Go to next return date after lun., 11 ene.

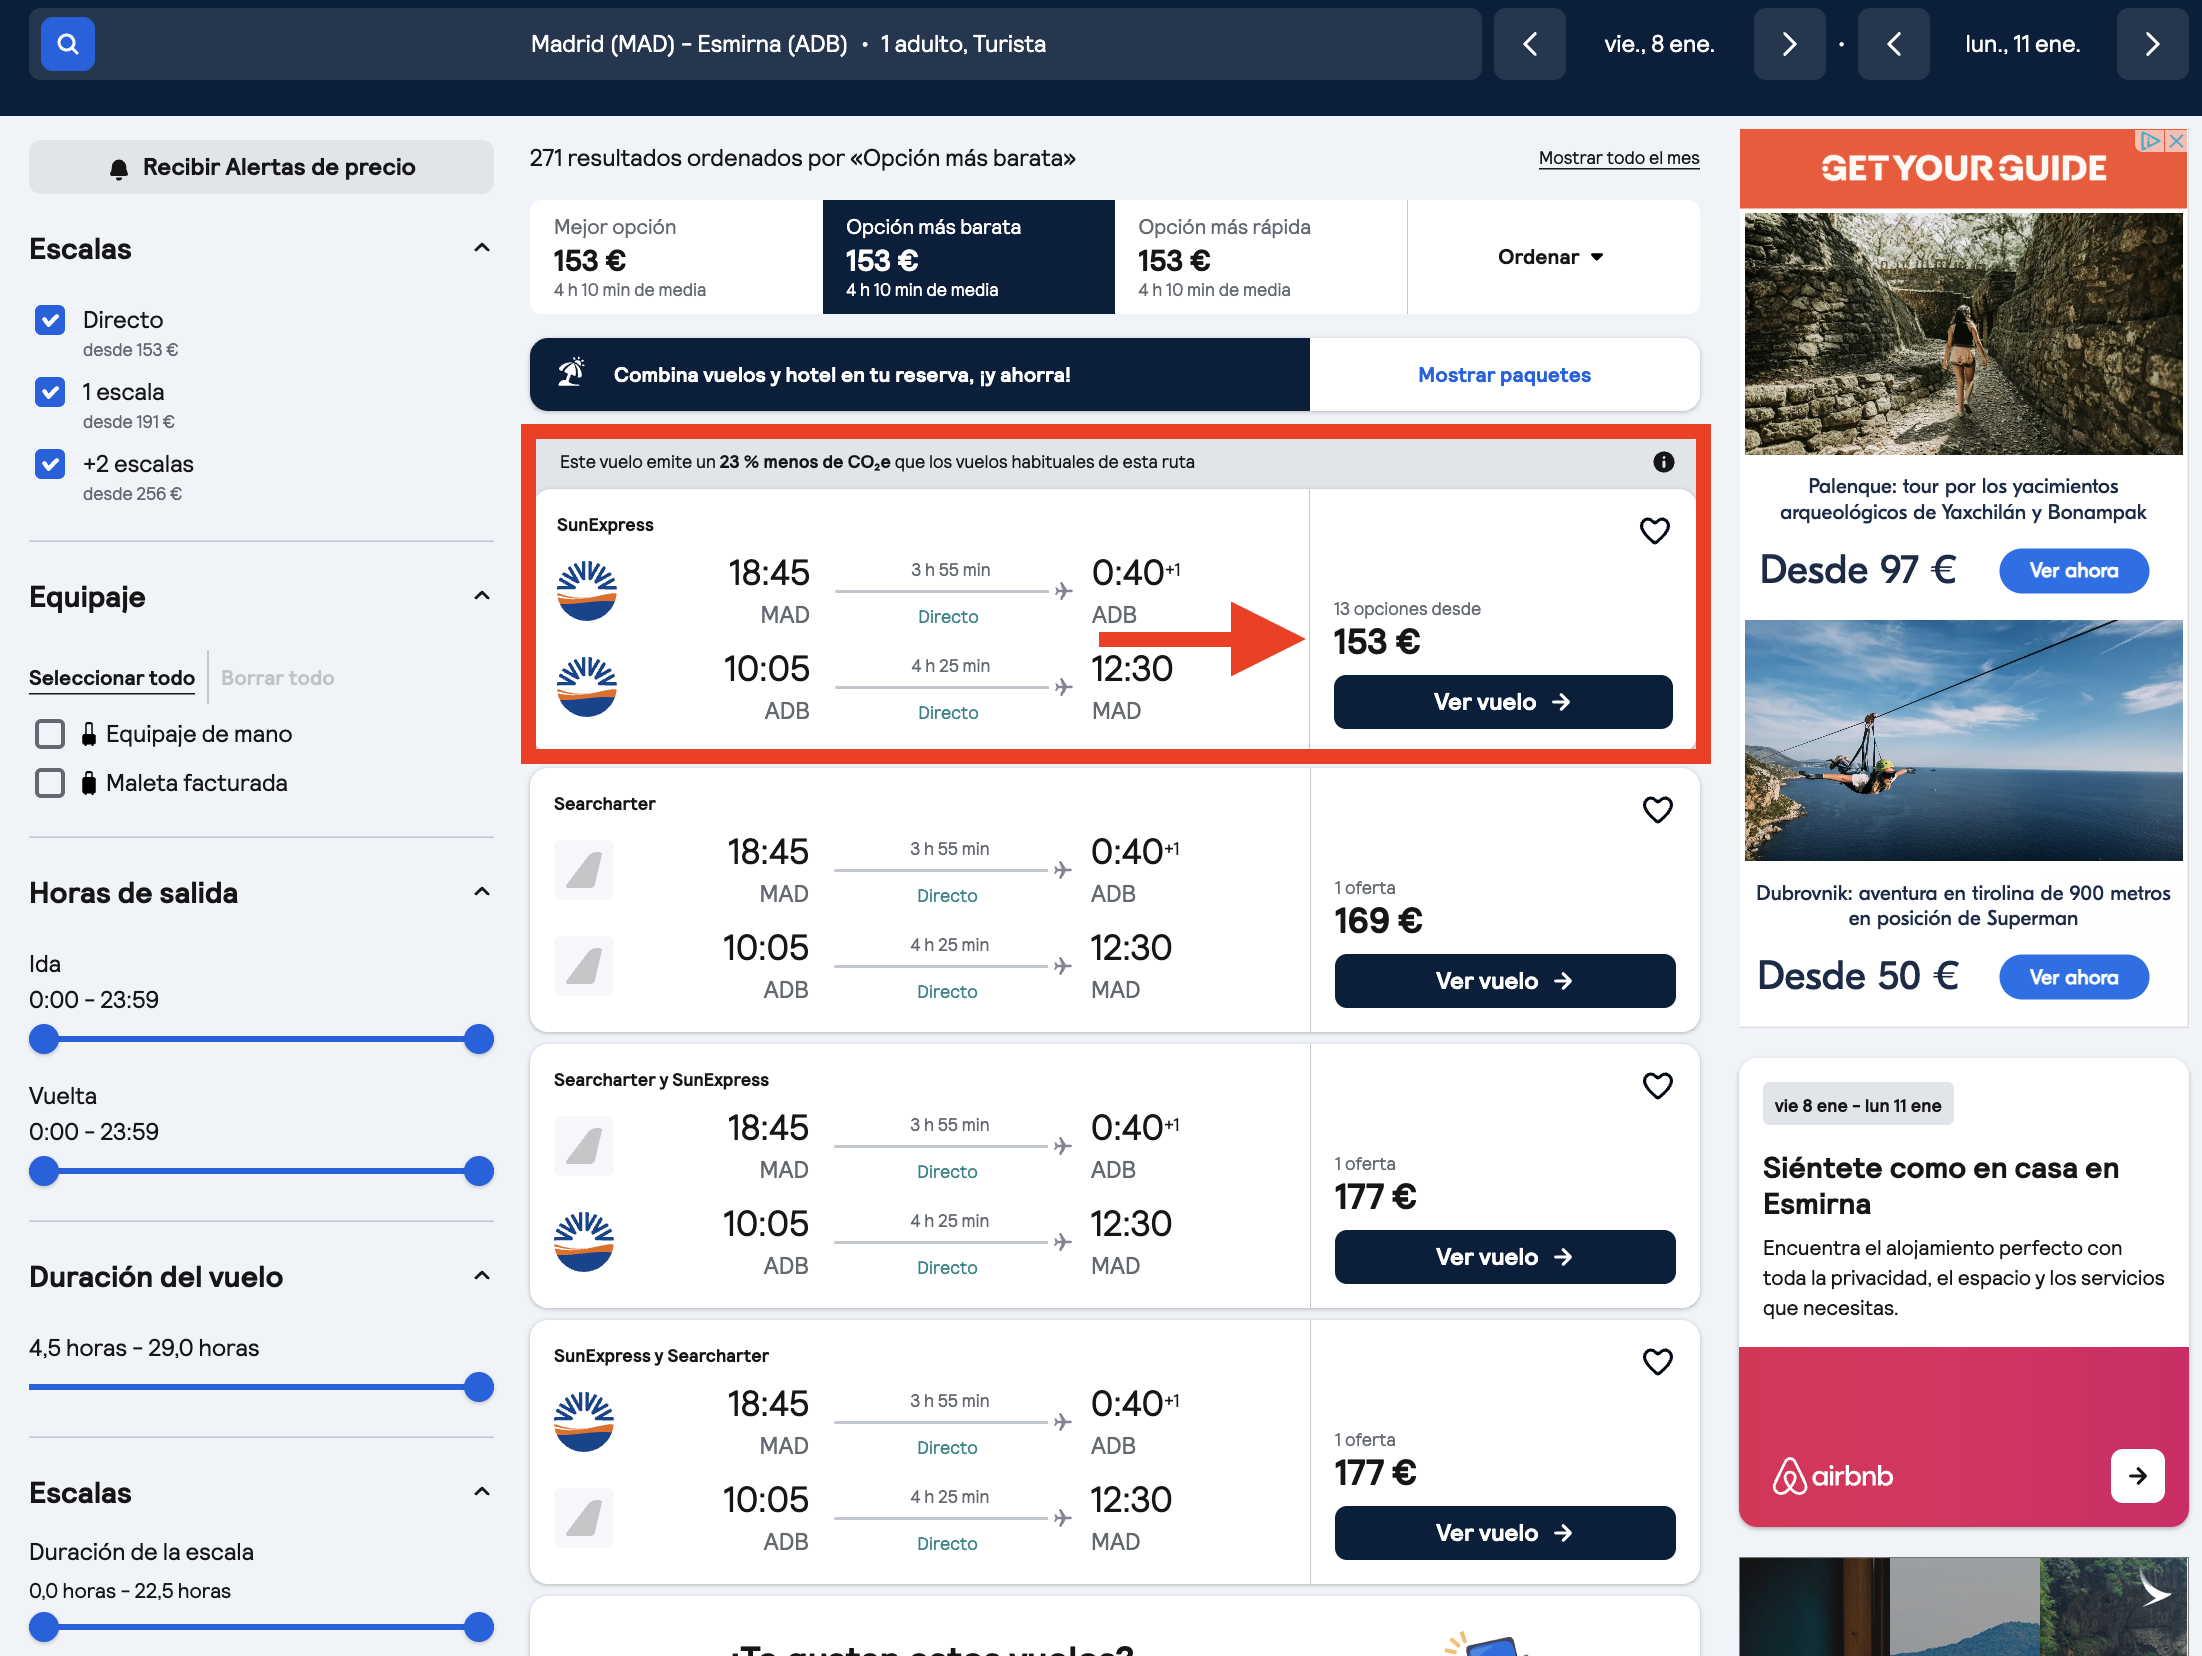[x=2153, y=44]
